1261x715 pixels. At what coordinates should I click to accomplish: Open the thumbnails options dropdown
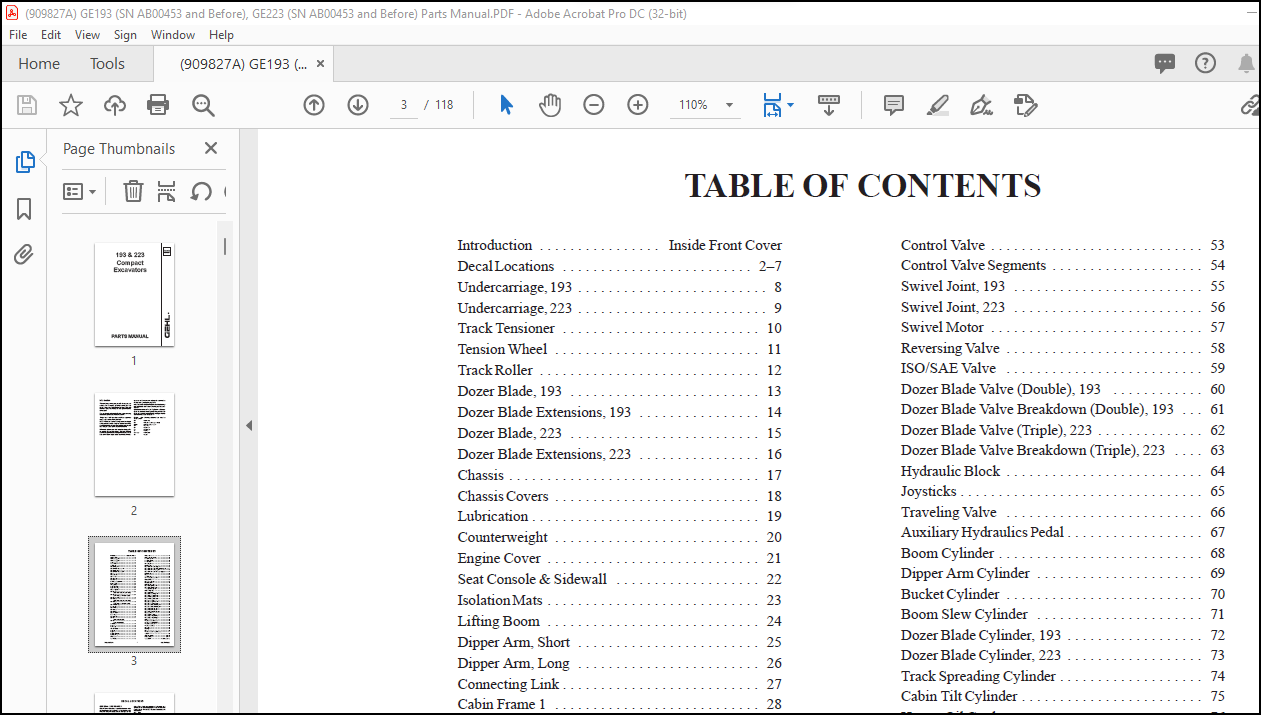pos(80,191)
